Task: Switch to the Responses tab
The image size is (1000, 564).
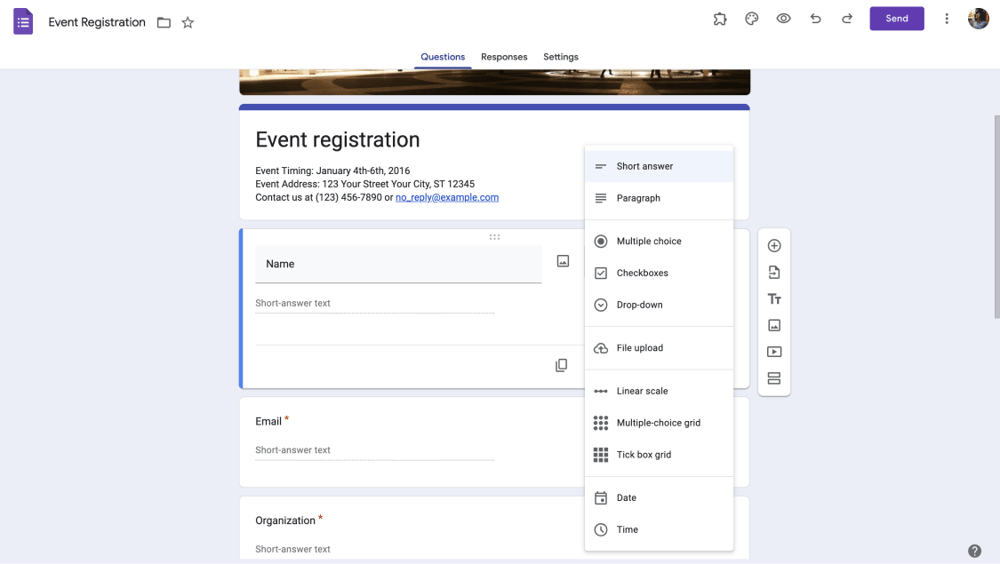Action: coord(504,57)
